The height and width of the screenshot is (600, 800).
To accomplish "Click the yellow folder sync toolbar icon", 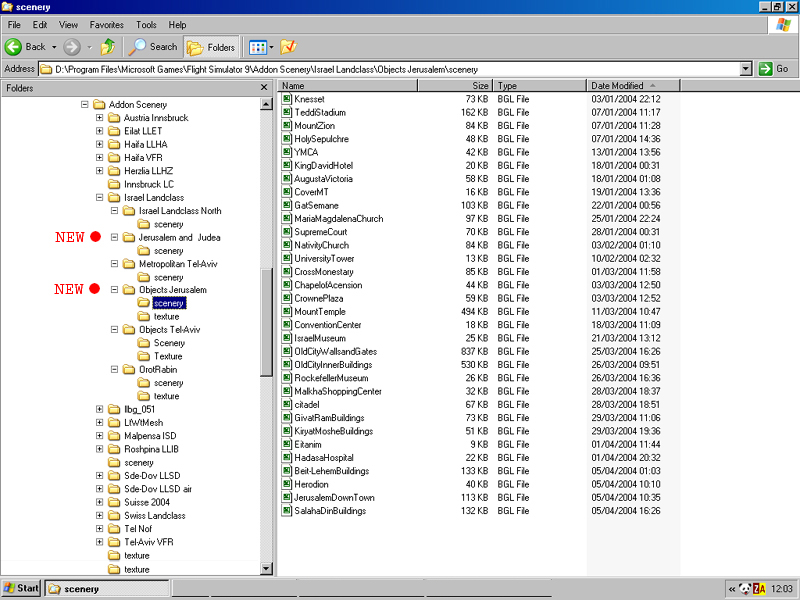I will tap(288, 47).
